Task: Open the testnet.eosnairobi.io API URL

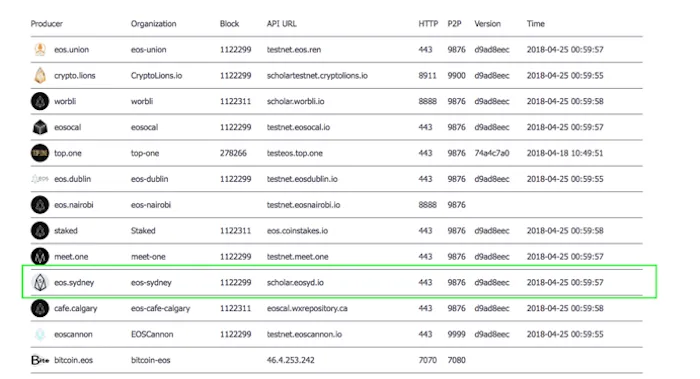Action: (x=303, y=205)
